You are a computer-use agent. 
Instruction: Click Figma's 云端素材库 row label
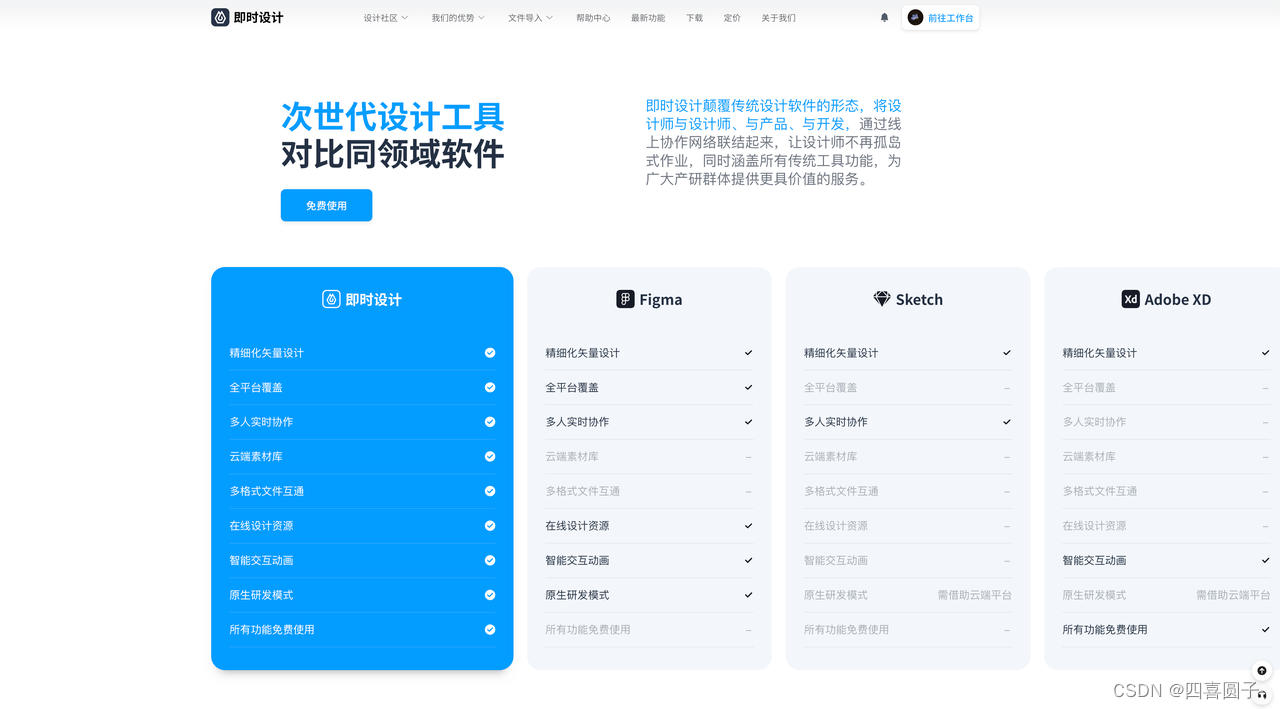(x=572, y=456)
